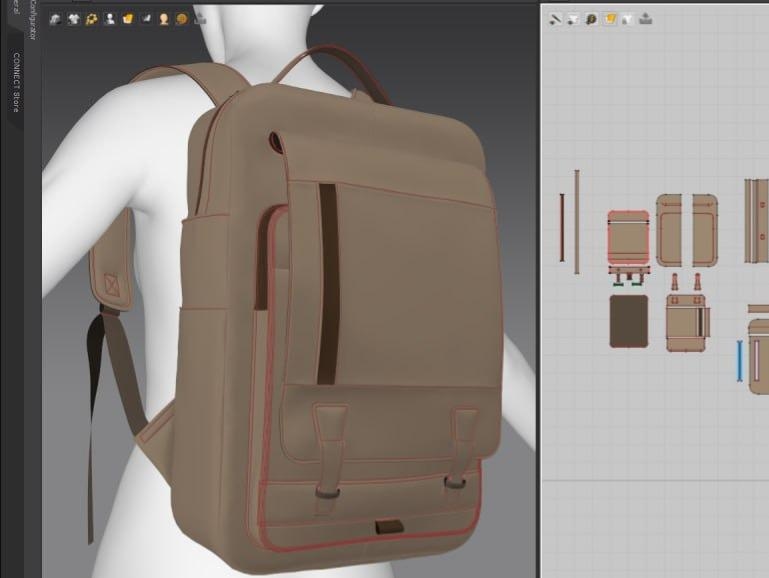Image resolution: width=769 pixels, height=578 pixels.
Task: Toggle the skin-tone avatar head icon
Action: [x=163, y=19]
